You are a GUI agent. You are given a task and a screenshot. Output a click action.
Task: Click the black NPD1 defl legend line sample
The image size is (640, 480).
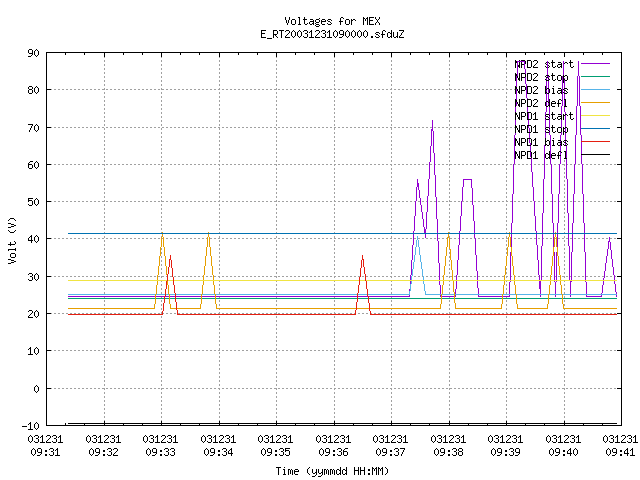595,155
